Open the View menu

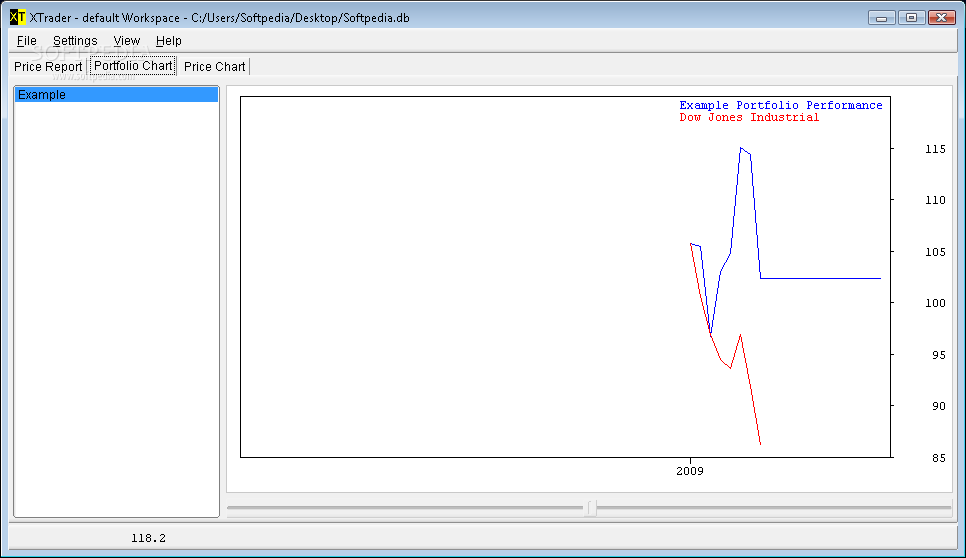(x=126, y=41)
